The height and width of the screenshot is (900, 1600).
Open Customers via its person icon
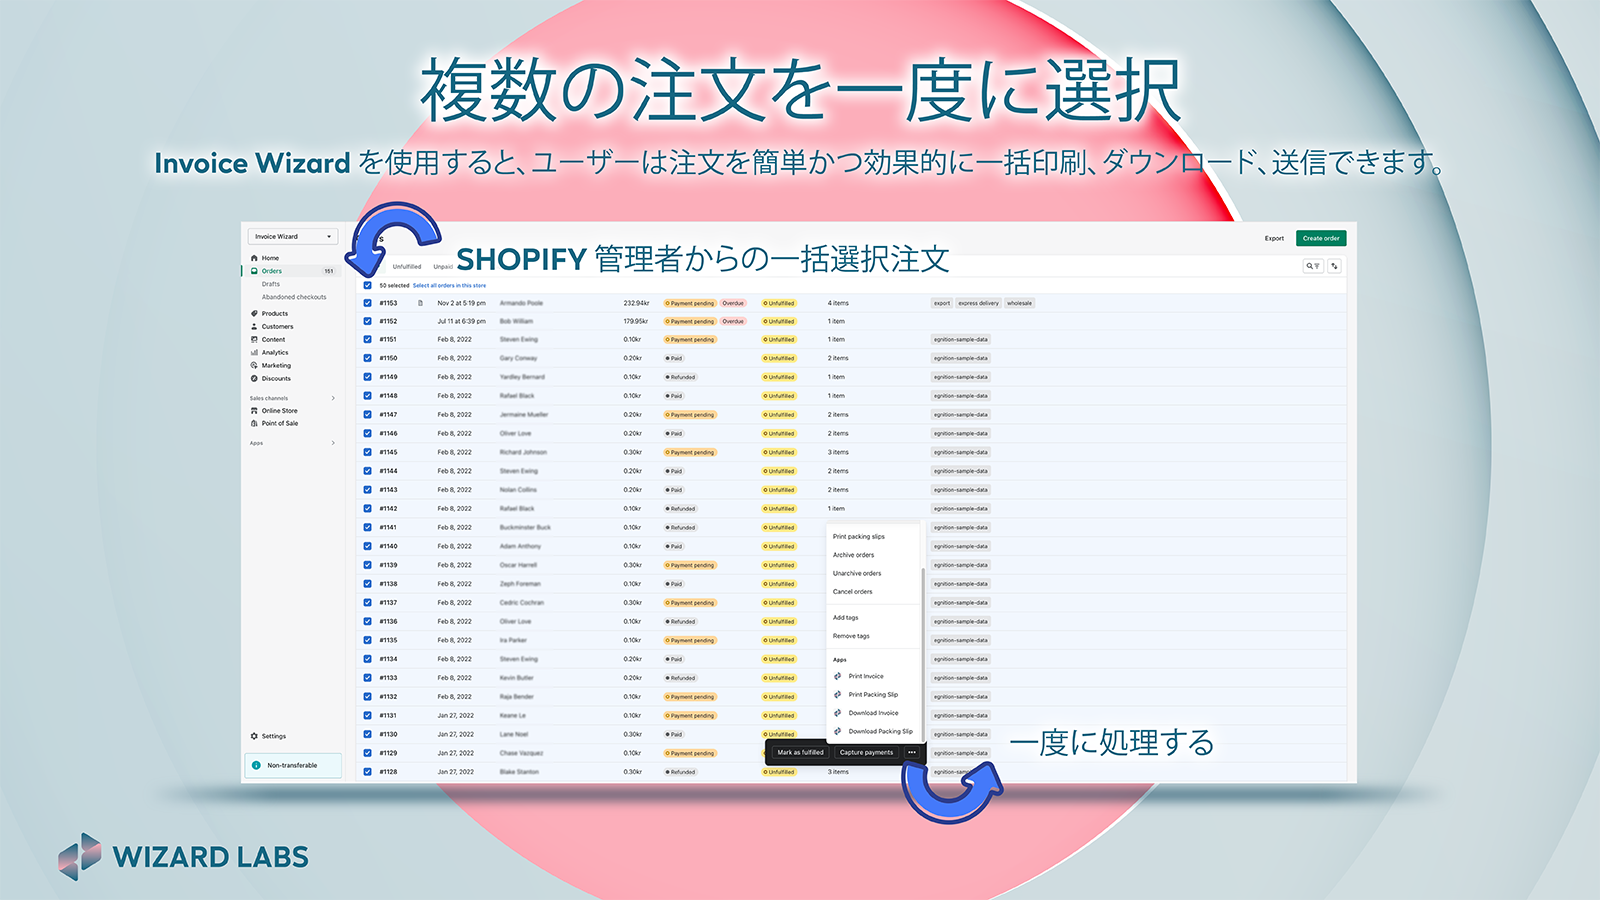point(254,327)
